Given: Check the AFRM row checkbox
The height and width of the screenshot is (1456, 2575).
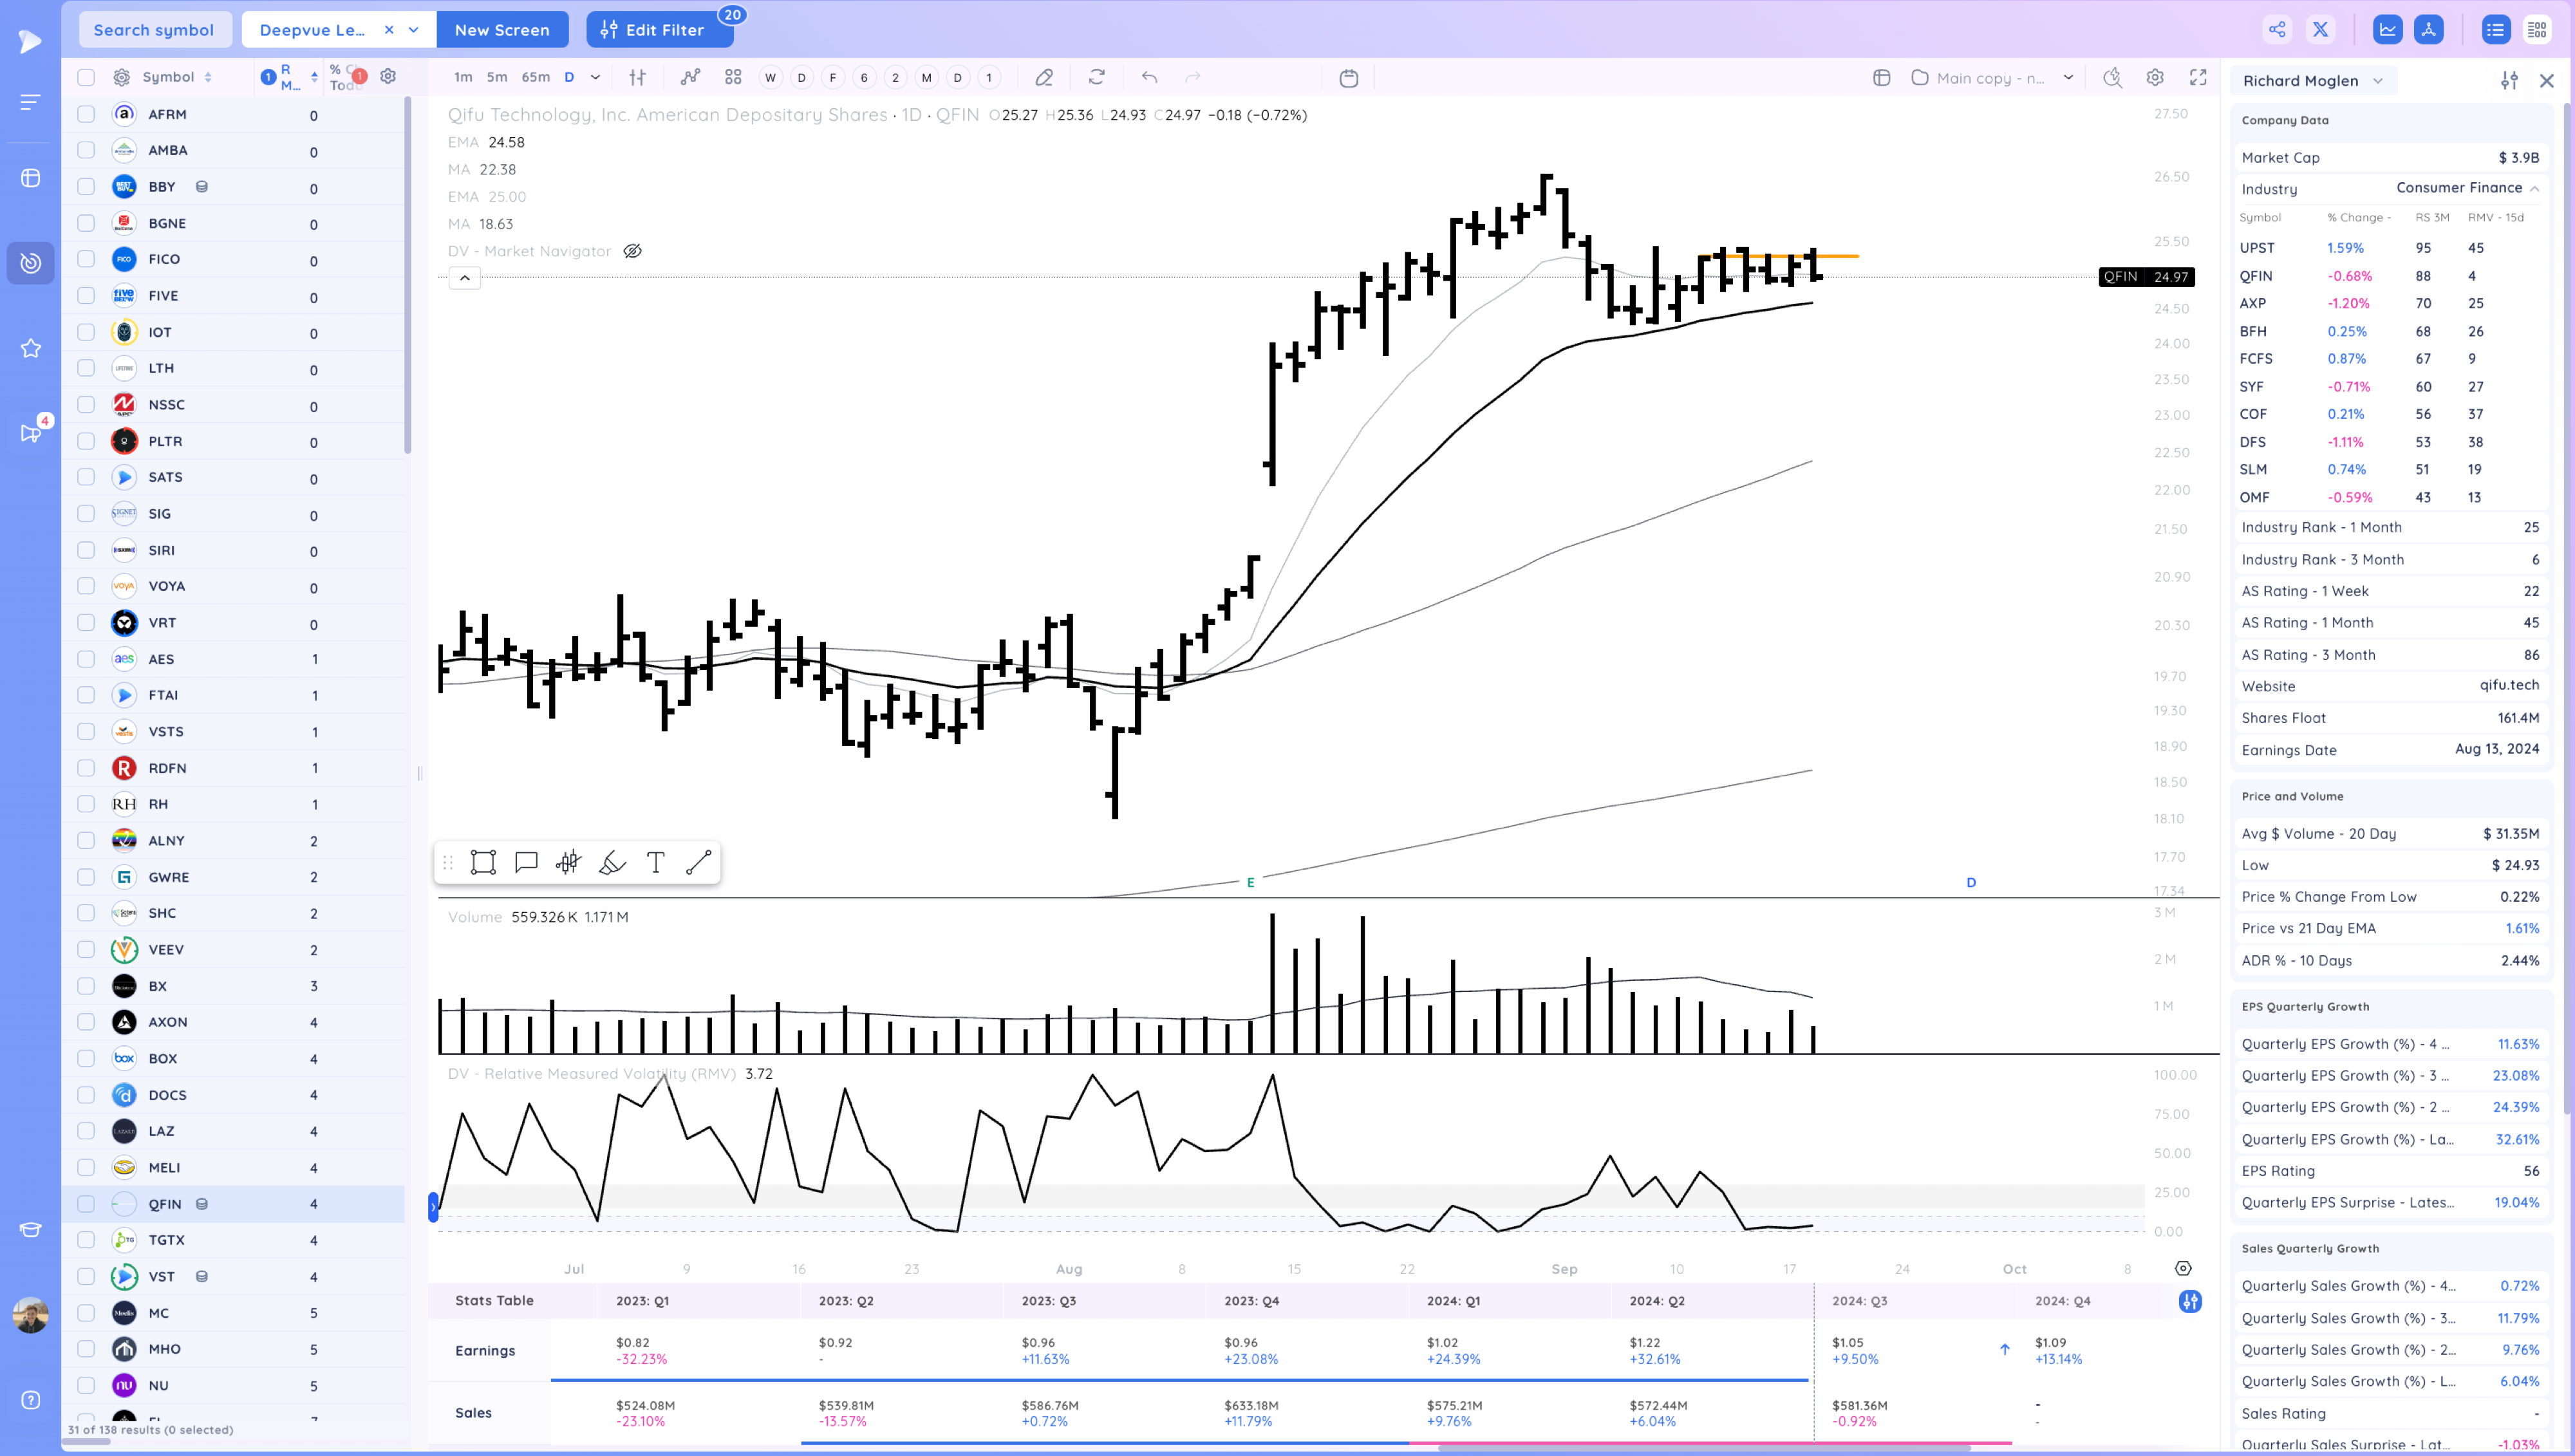Looking at the screenshot, I should (86, 114).
